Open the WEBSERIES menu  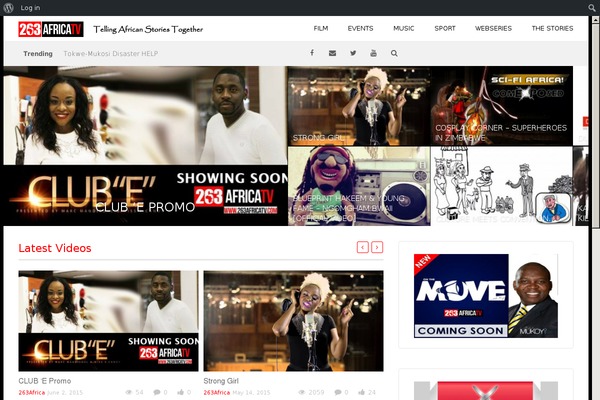coord(493,28)
